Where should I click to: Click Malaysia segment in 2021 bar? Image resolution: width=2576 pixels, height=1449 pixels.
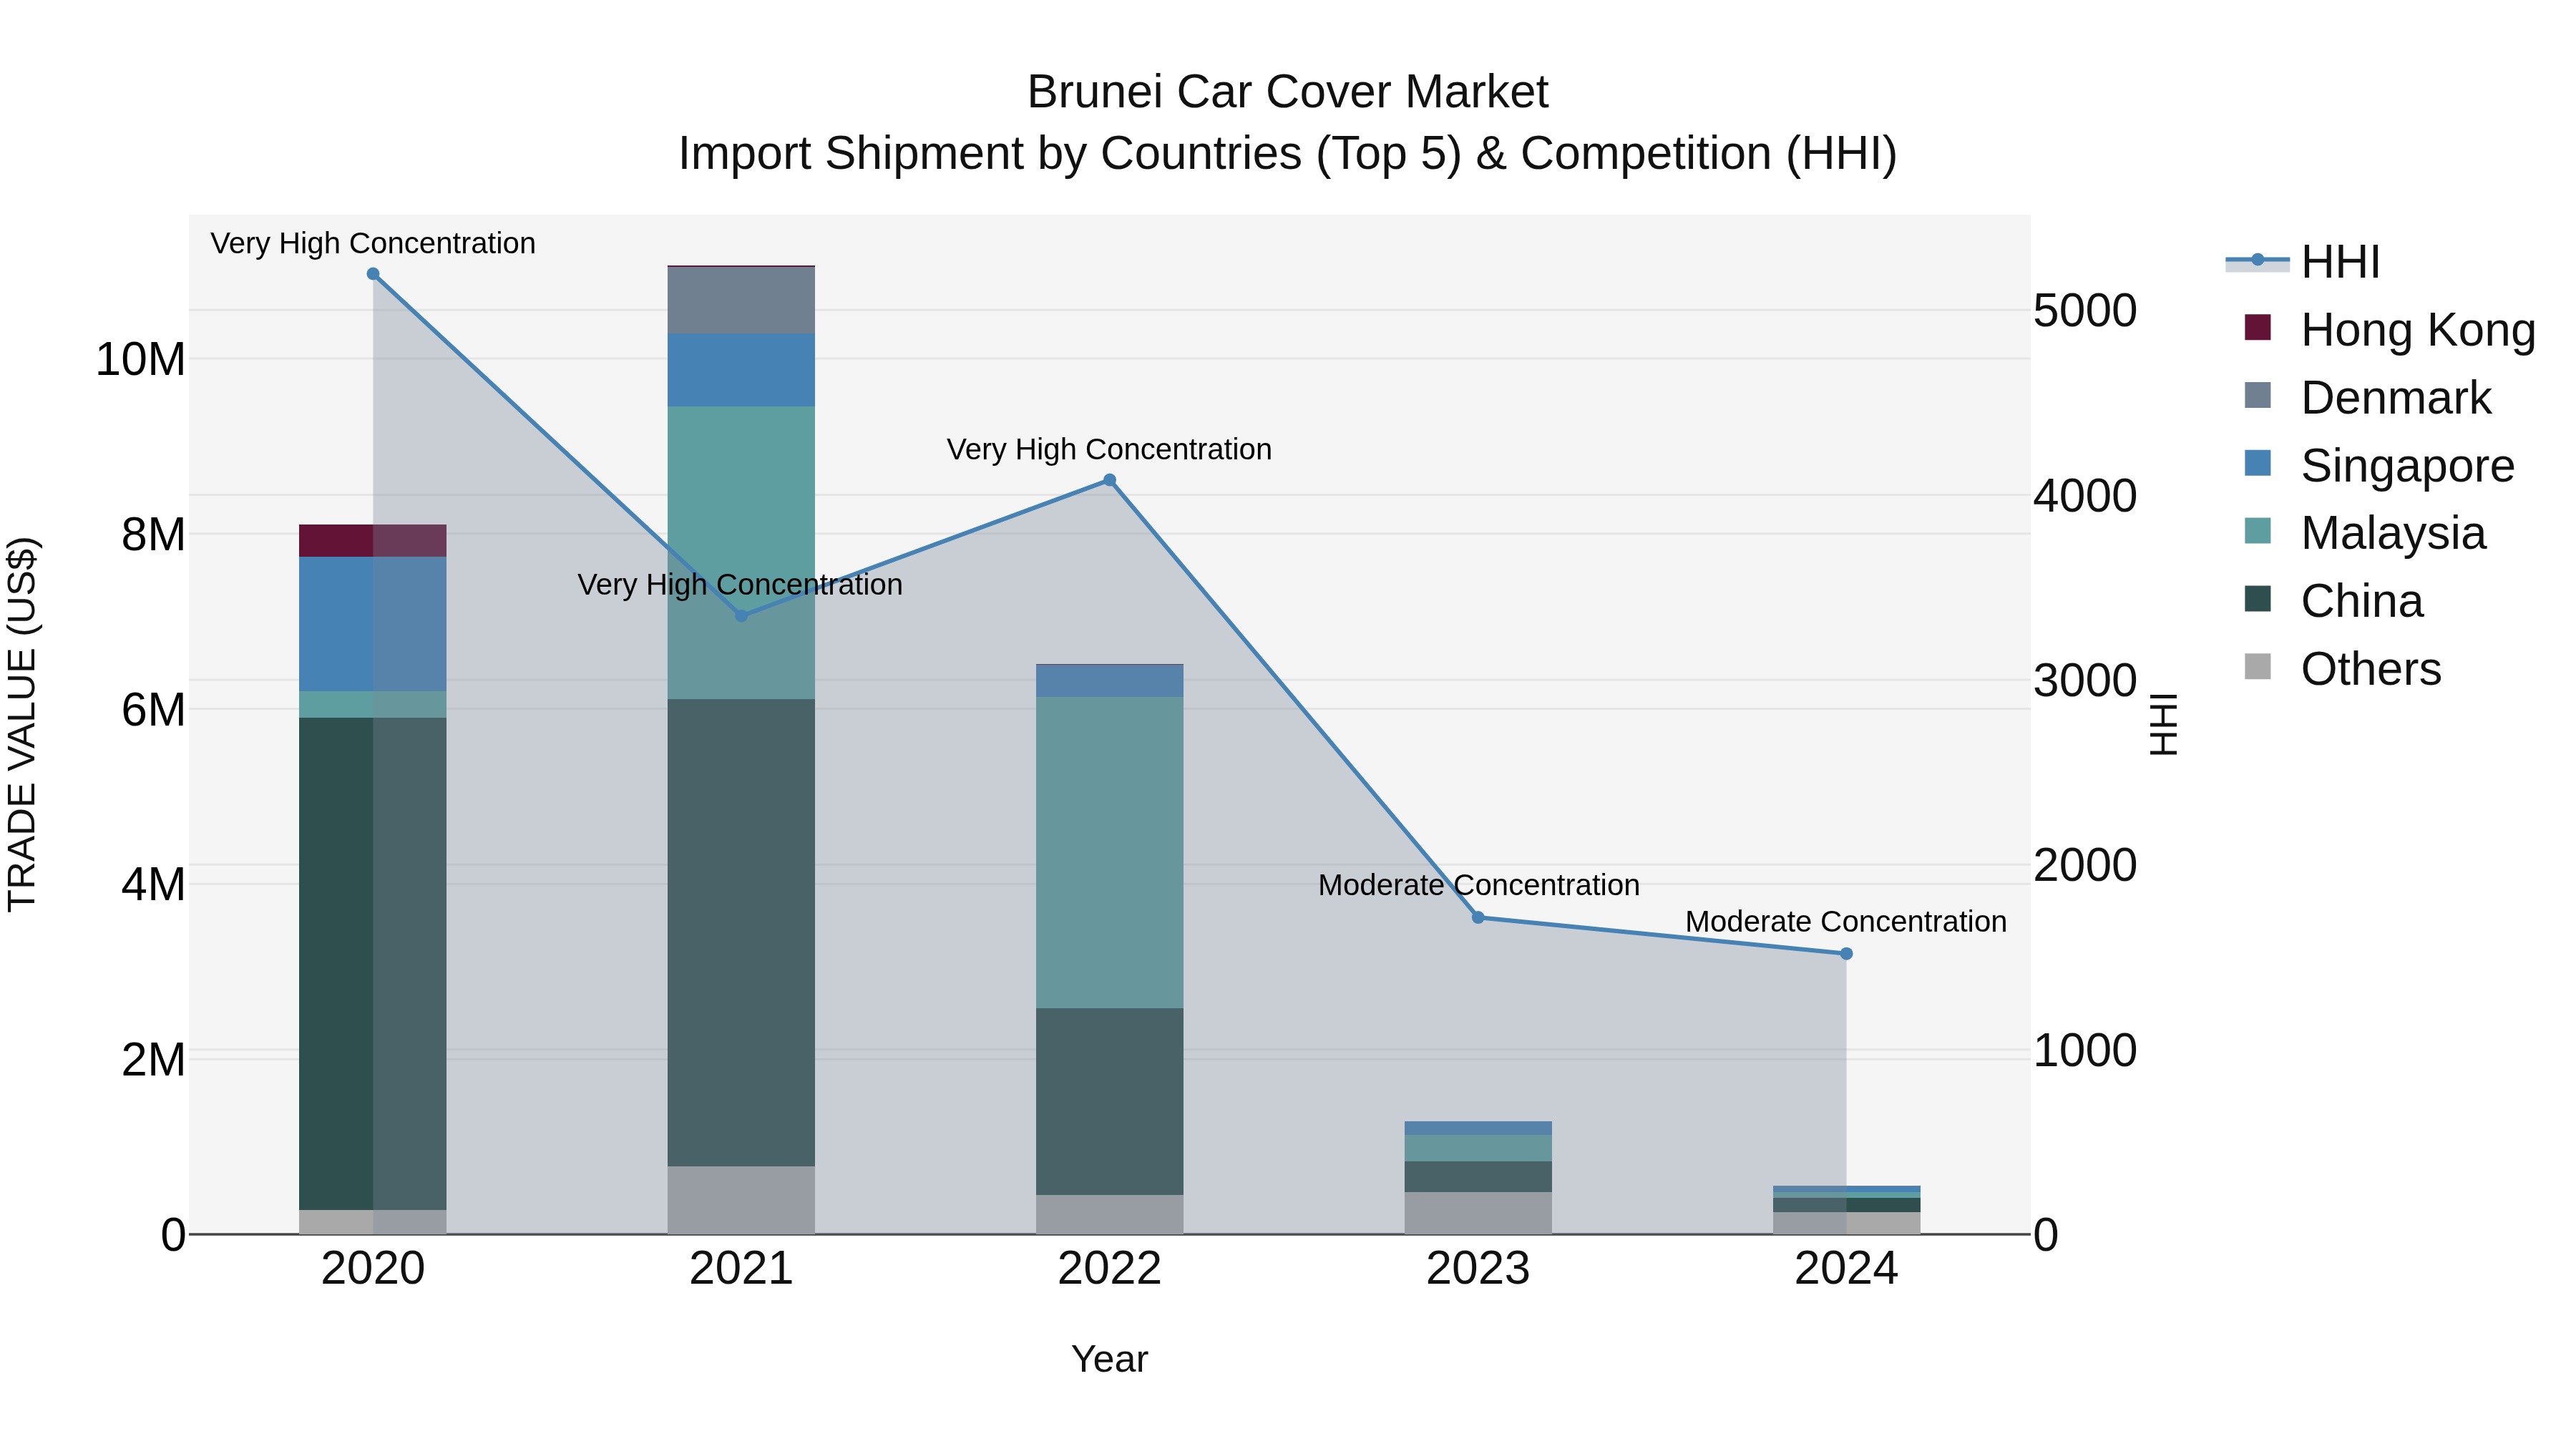click(741, 553)
